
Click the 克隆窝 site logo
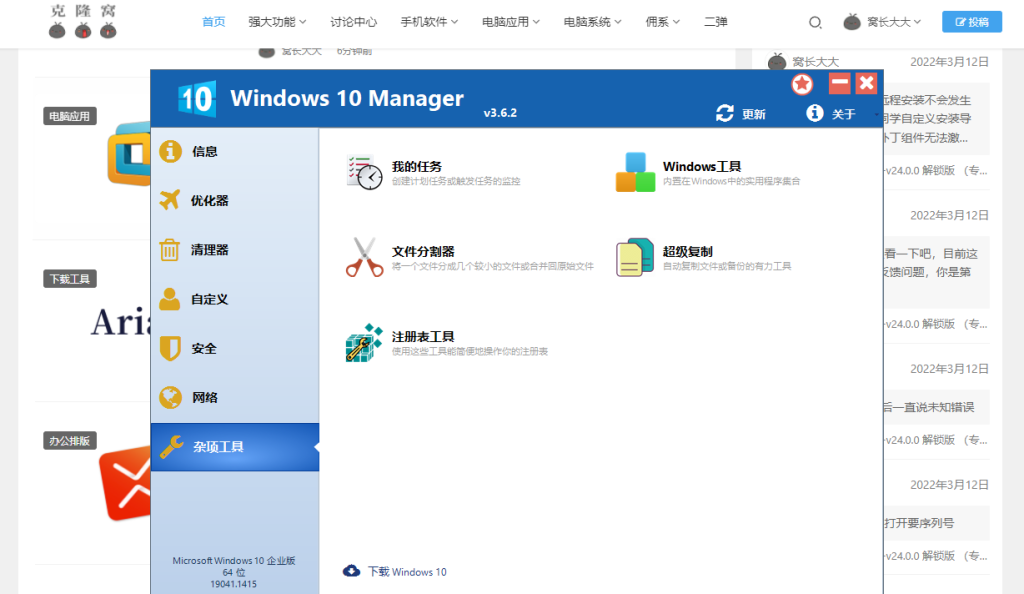point(83,22)
